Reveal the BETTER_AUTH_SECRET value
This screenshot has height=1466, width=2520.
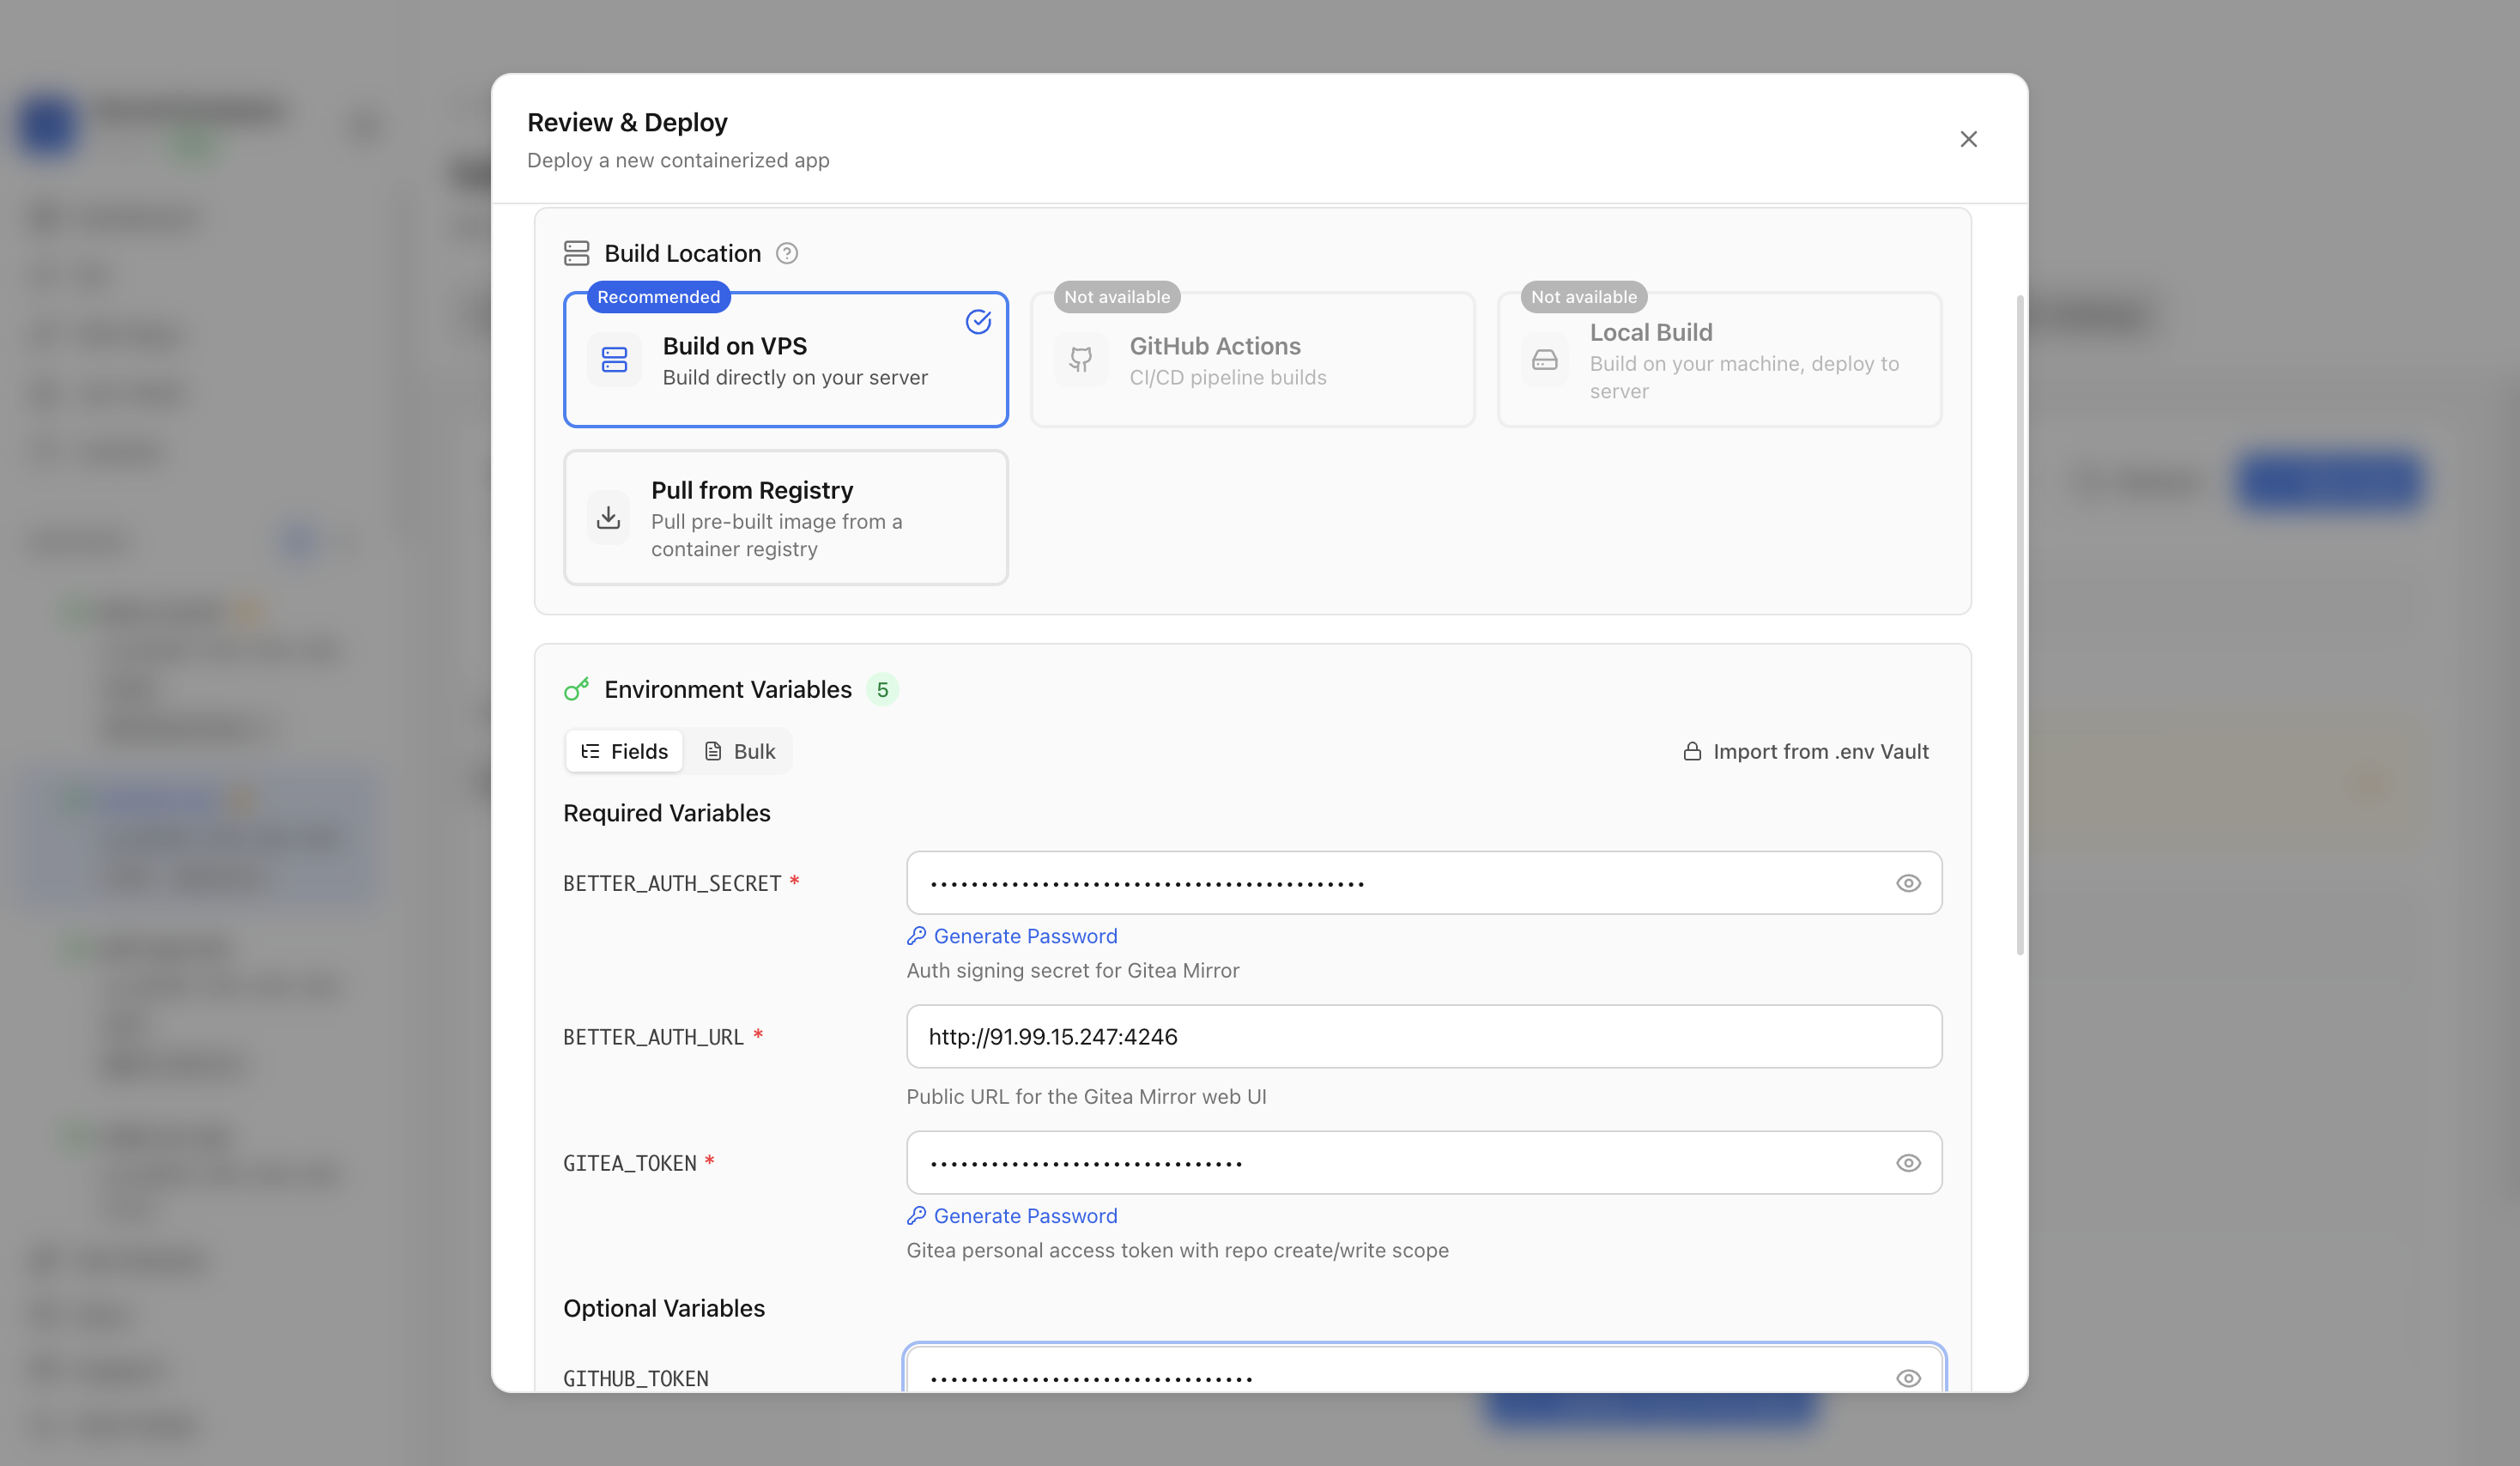click(1908, 883)
